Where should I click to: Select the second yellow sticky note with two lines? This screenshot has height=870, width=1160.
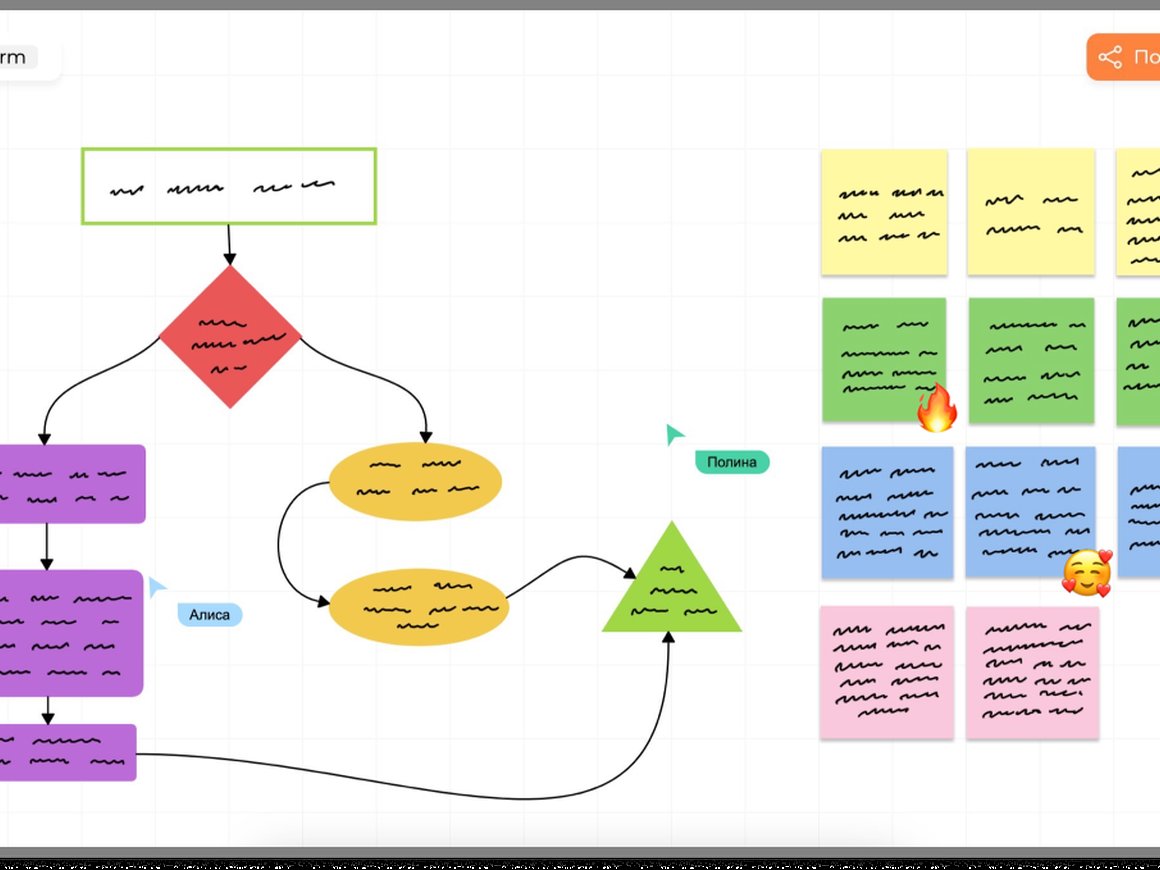1030,212
